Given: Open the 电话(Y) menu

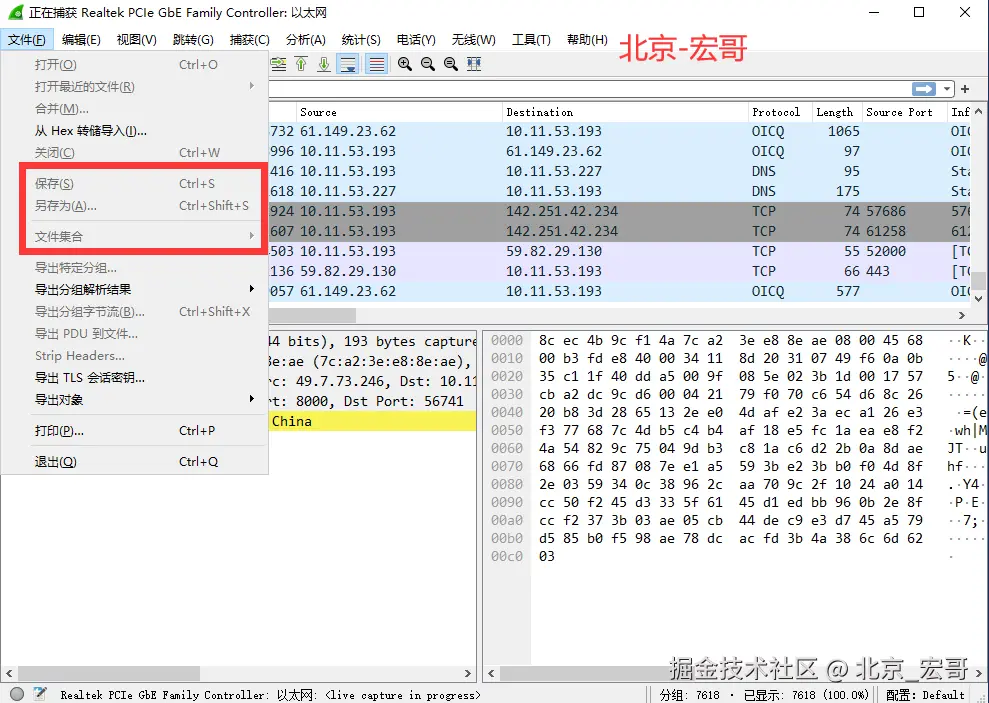Looking at the screenshot, I should pyautogui.click(x=416, y=40).
